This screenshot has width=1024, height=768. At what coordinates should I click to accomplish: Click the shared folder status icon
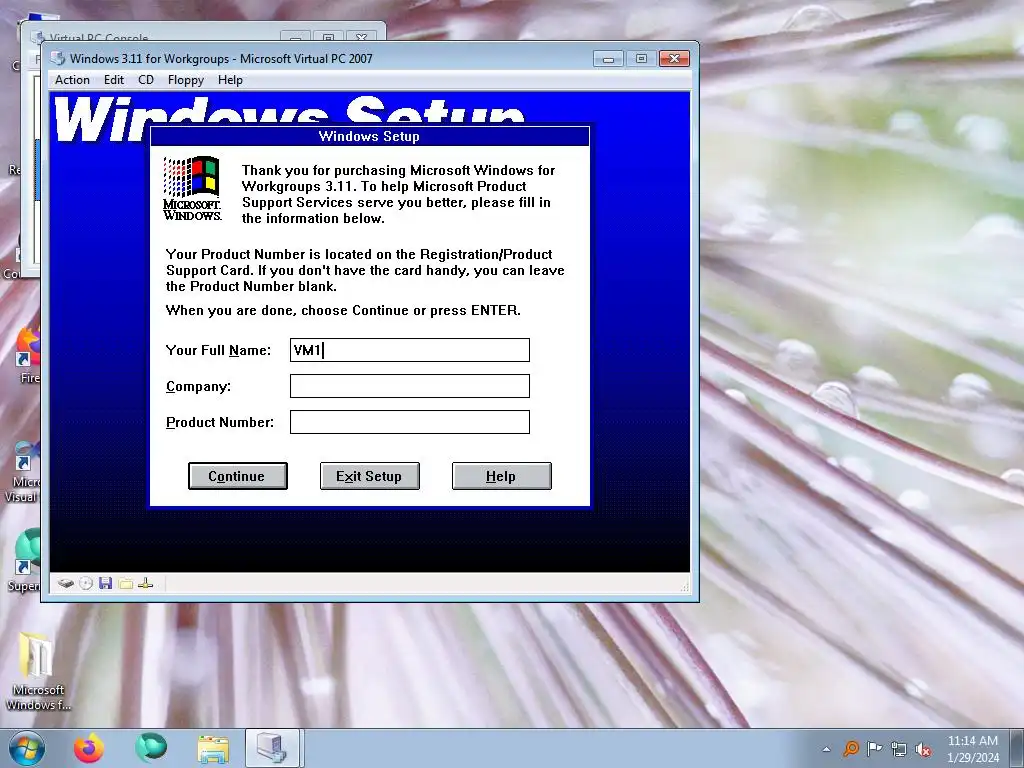(x=126, y=583)
